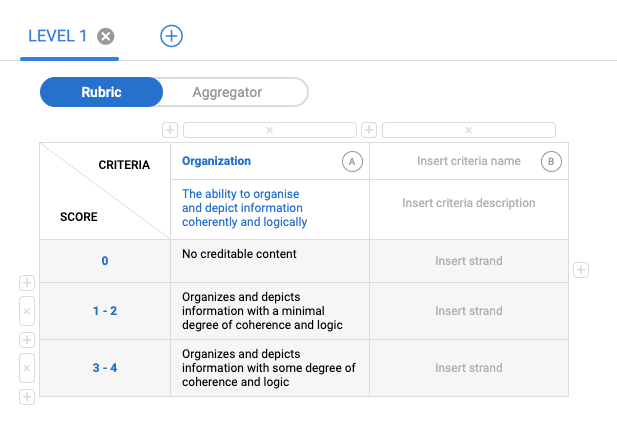Close the LEVEL 1 tab
This screenshot has height=422, width=617.
click(x=106, y=36)
